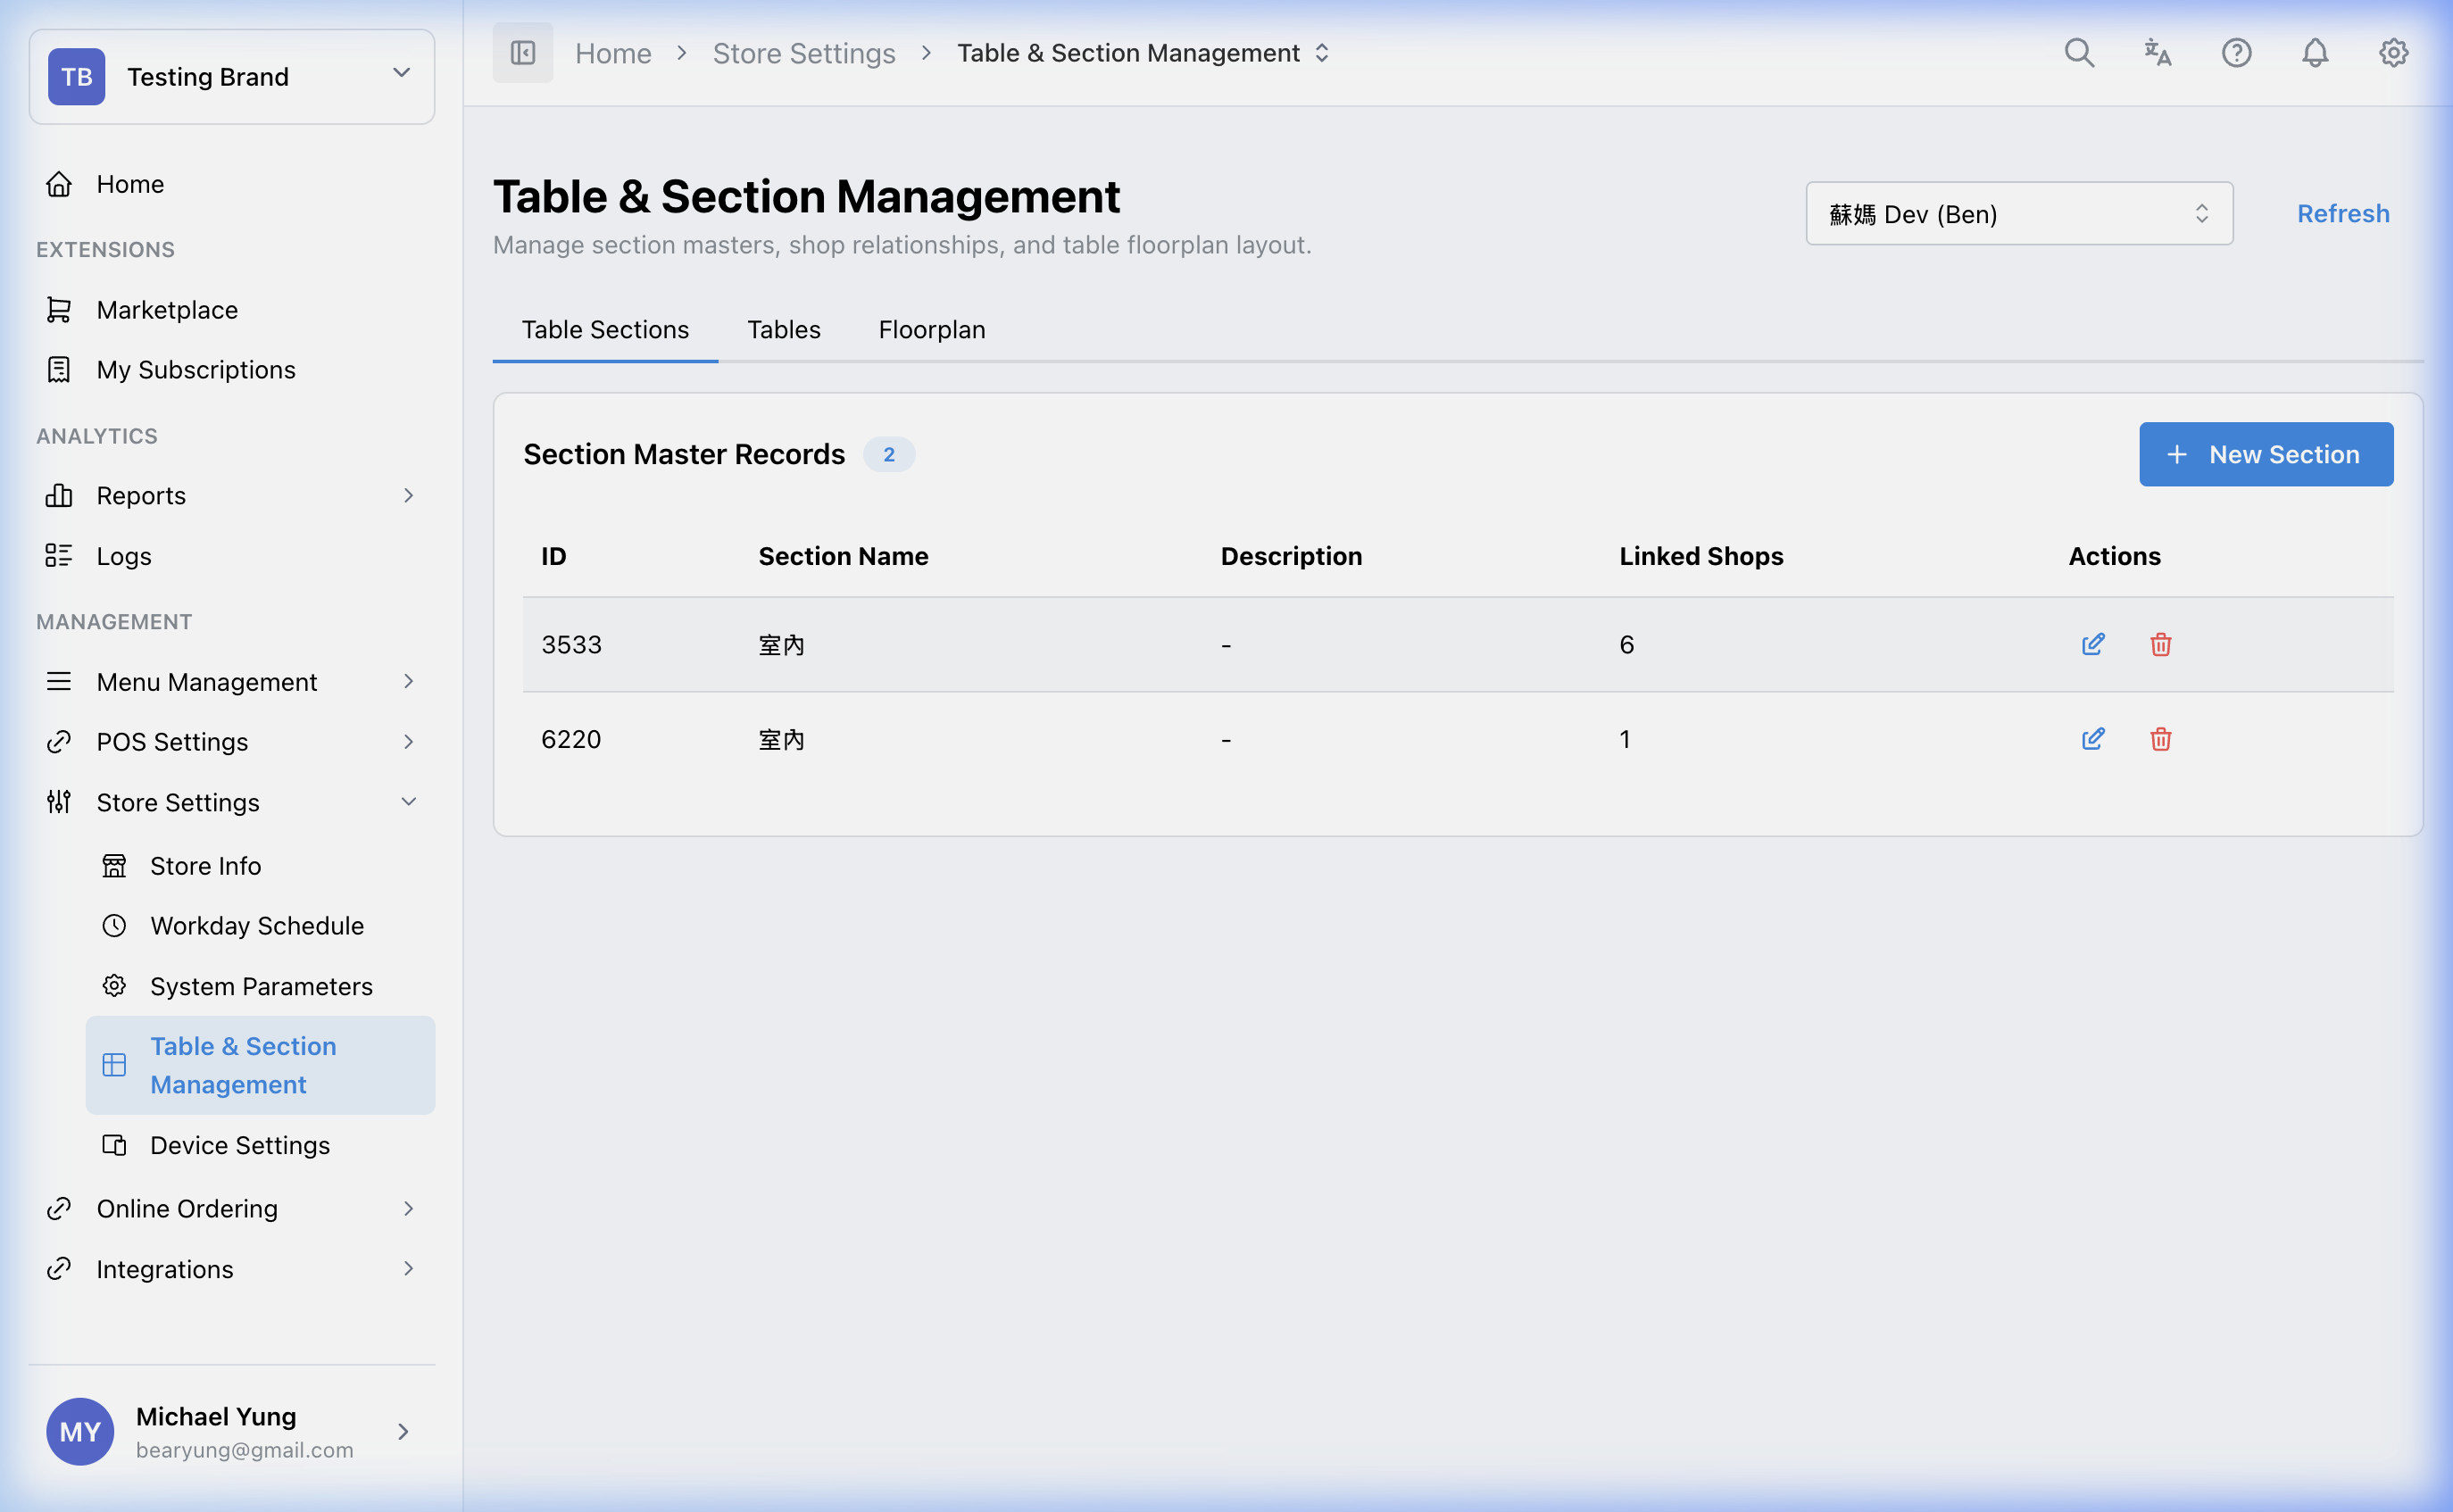Click the Refresh link
The width and height of the screenshot is (2453, 1512).
point(2342,214)
